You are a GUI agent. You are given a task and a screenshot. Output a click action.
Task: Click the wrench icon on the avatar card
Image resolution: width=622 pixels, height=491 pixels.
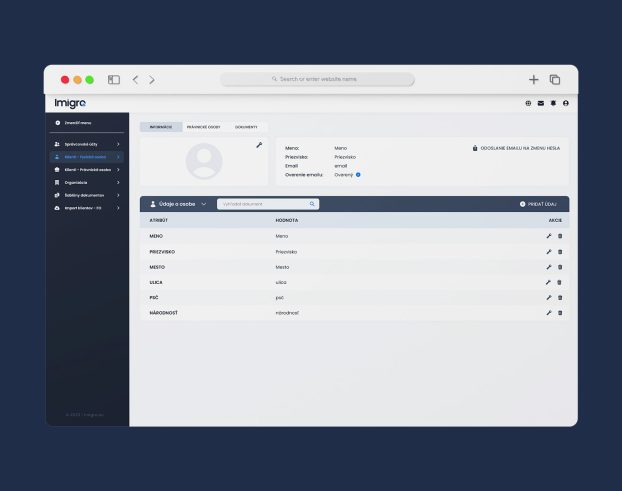point(259,145)
